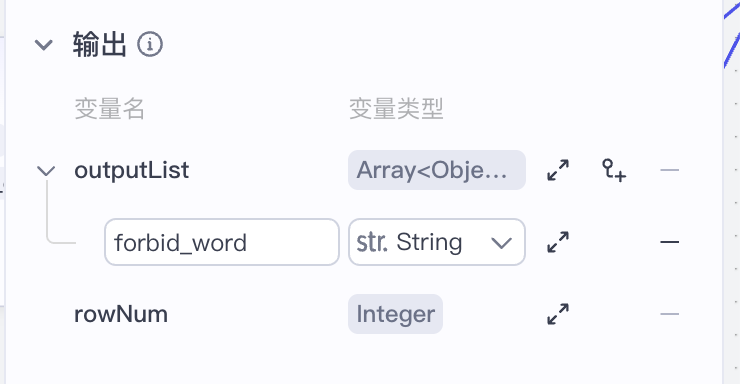This screenshot has height=384, width=740.
Task: Select the rowNum variable name
Action: coord(121,314)
